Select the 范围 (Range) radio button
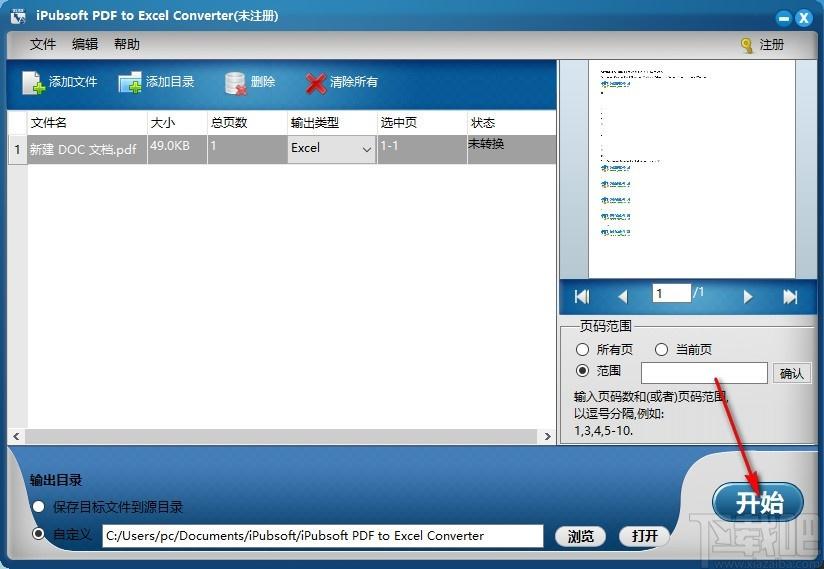This screenshot has width=824, height=569. (582, 370)
